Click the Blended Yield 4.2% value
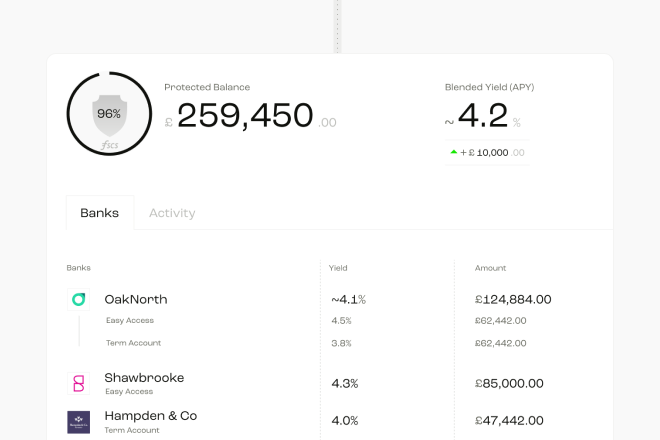 point(483,115)
